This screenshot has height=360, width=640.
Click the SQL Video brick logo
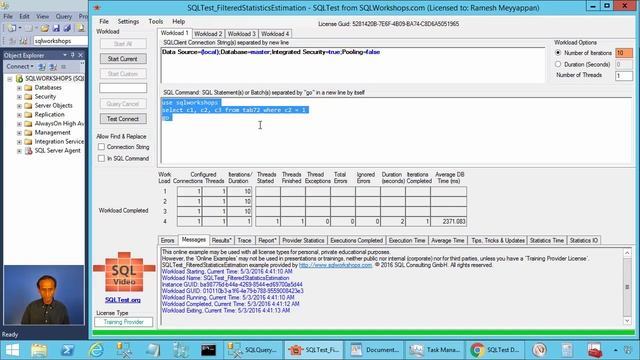point(124,272)
